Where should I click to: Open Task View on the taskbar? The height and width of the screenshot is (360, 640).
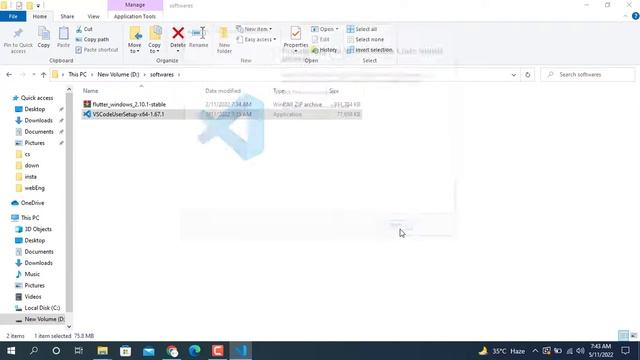tap(78, 351)
